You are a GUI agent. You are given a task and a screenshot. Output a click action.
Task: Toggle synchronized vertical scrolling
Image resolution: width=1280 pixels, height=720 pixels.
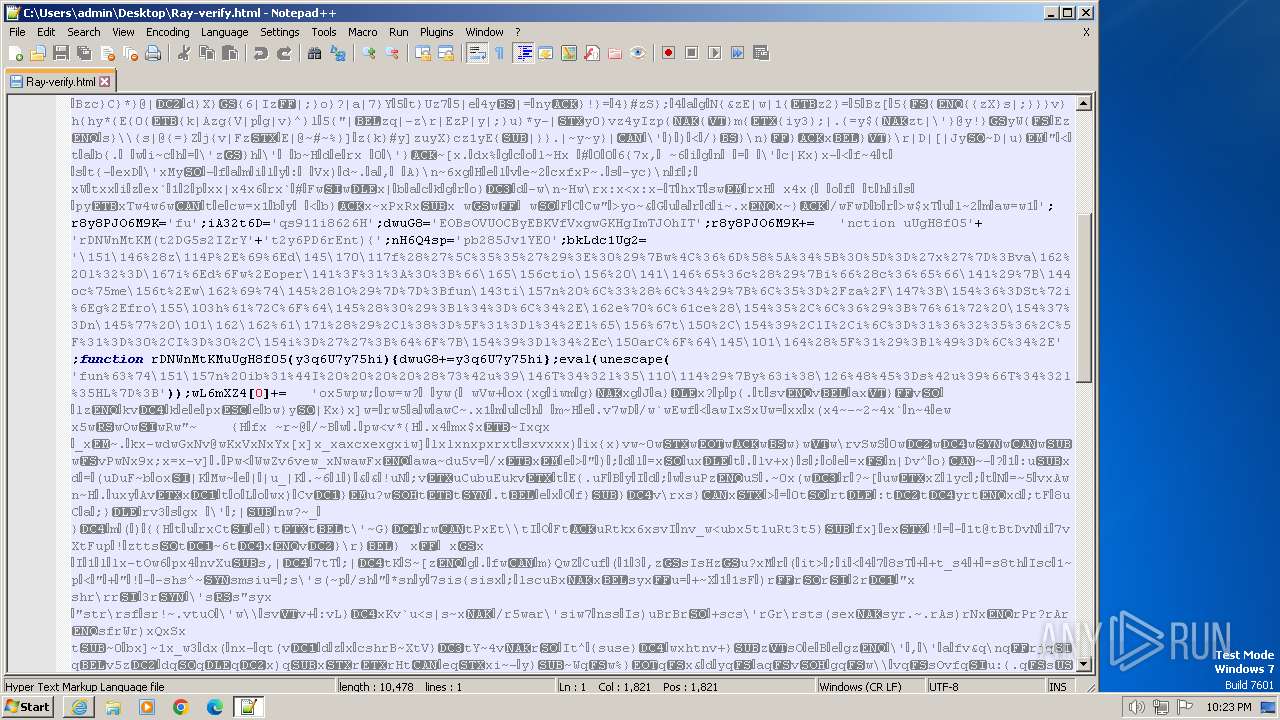click(x=423, y=53)
